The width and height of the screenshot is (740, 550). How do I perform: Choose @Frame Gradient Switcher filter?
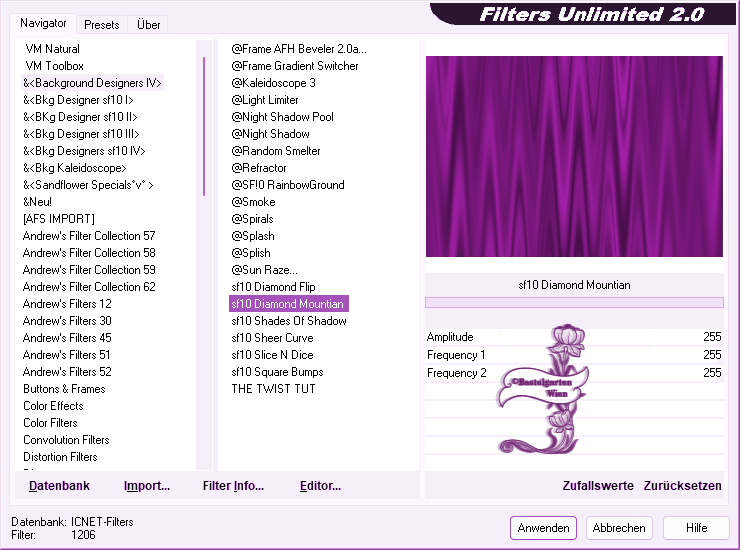tap(294, 66)
